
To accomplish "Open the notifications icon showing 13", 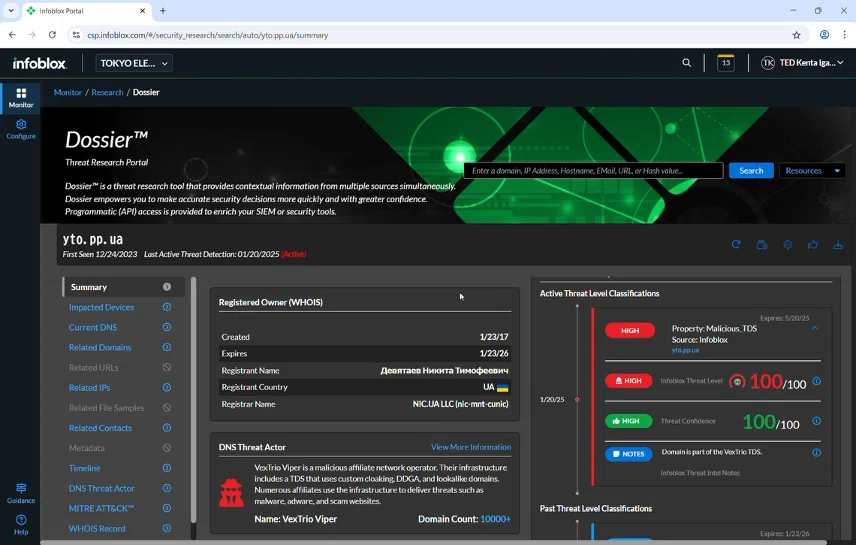I will pyautogui.click(x=726, y=63).
